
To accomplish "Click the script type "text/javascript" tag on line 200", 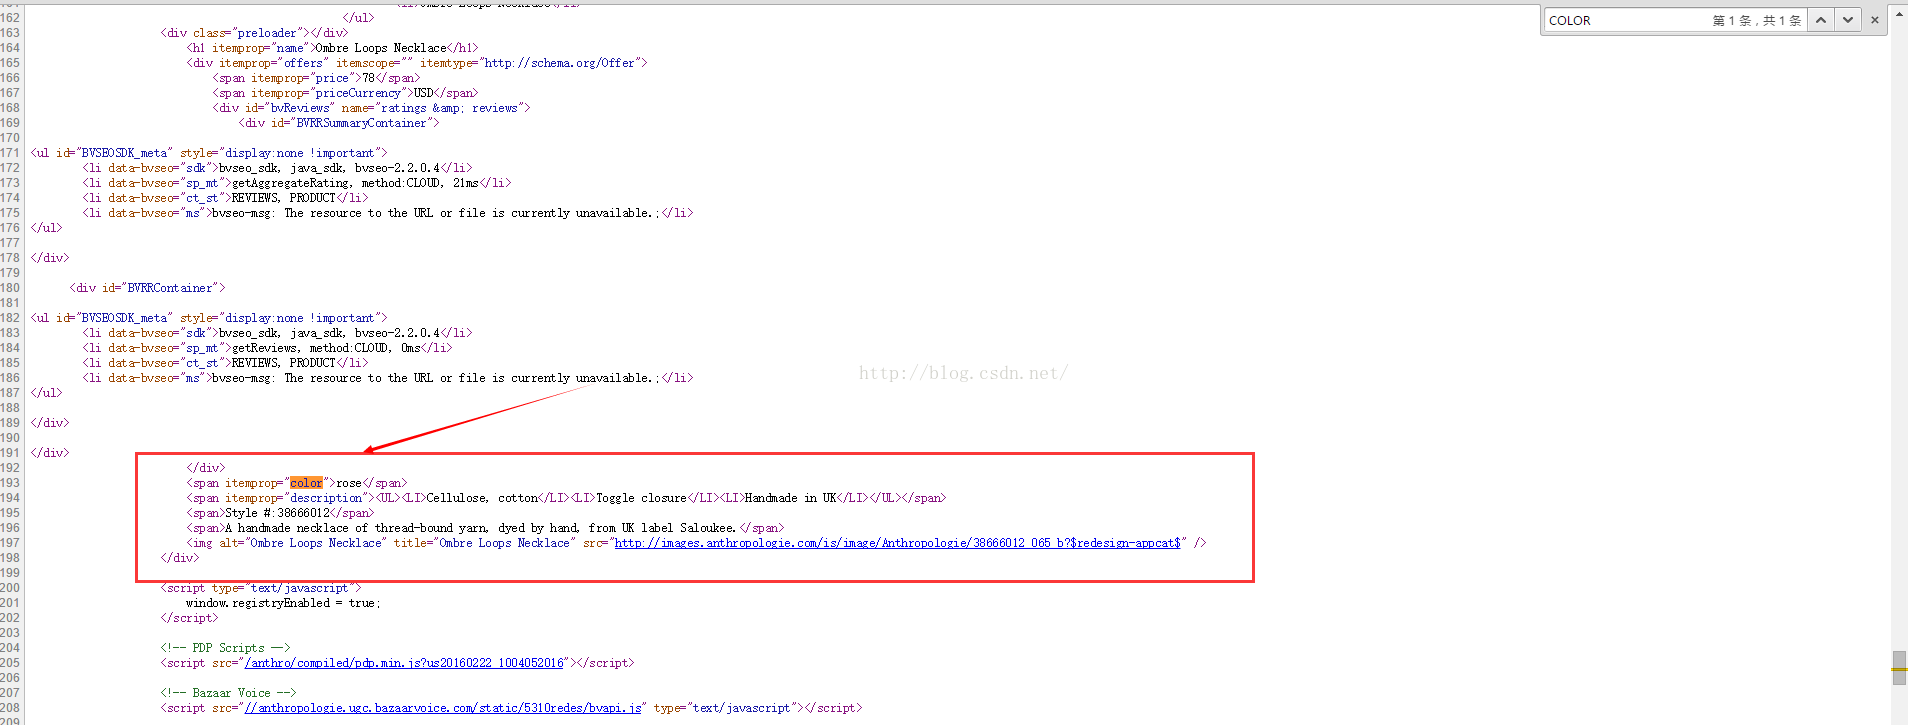I will (260, 588).
